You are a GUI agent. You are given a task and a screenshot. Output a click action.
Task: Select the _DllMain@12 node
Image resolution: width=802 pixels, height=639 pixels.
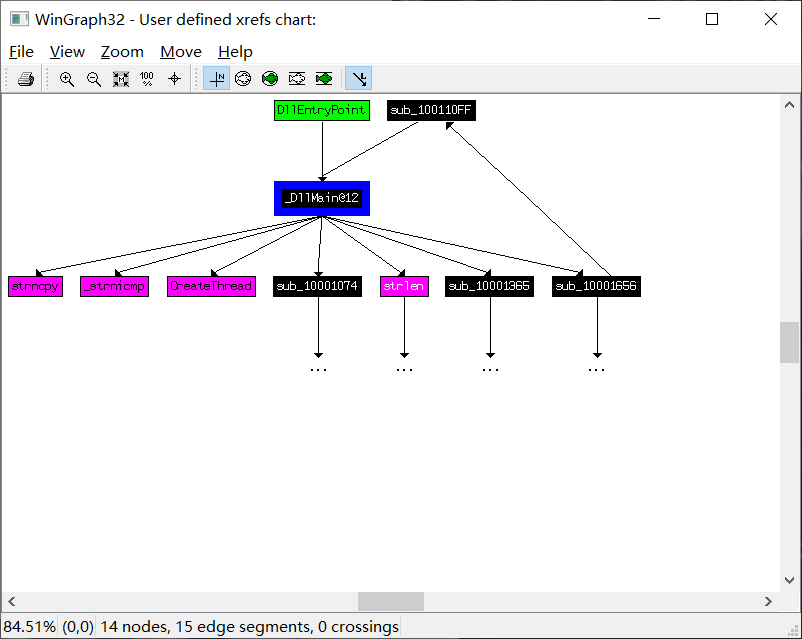tap(321, 198)
